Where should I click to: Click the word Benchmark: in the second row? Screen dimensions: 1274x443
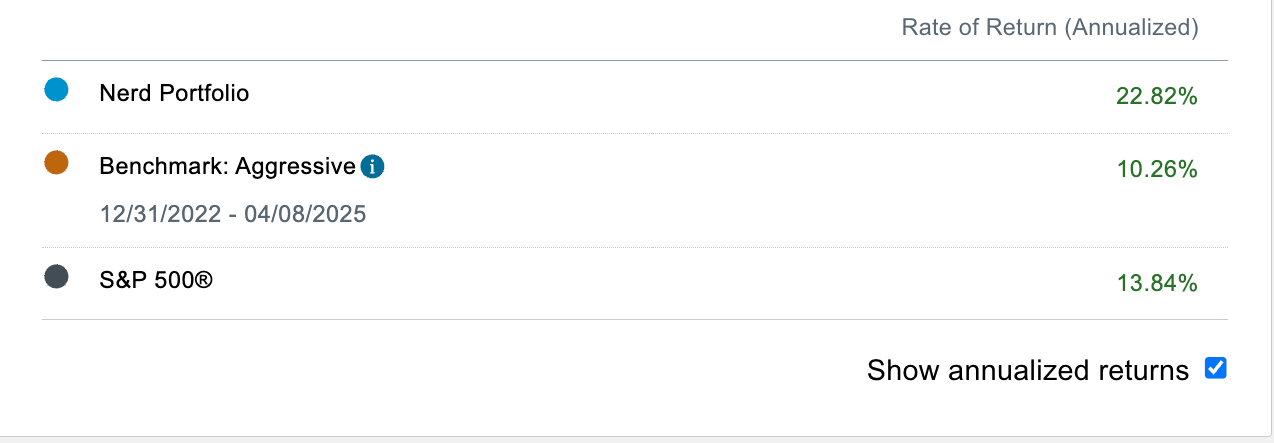tap(164, 166)
